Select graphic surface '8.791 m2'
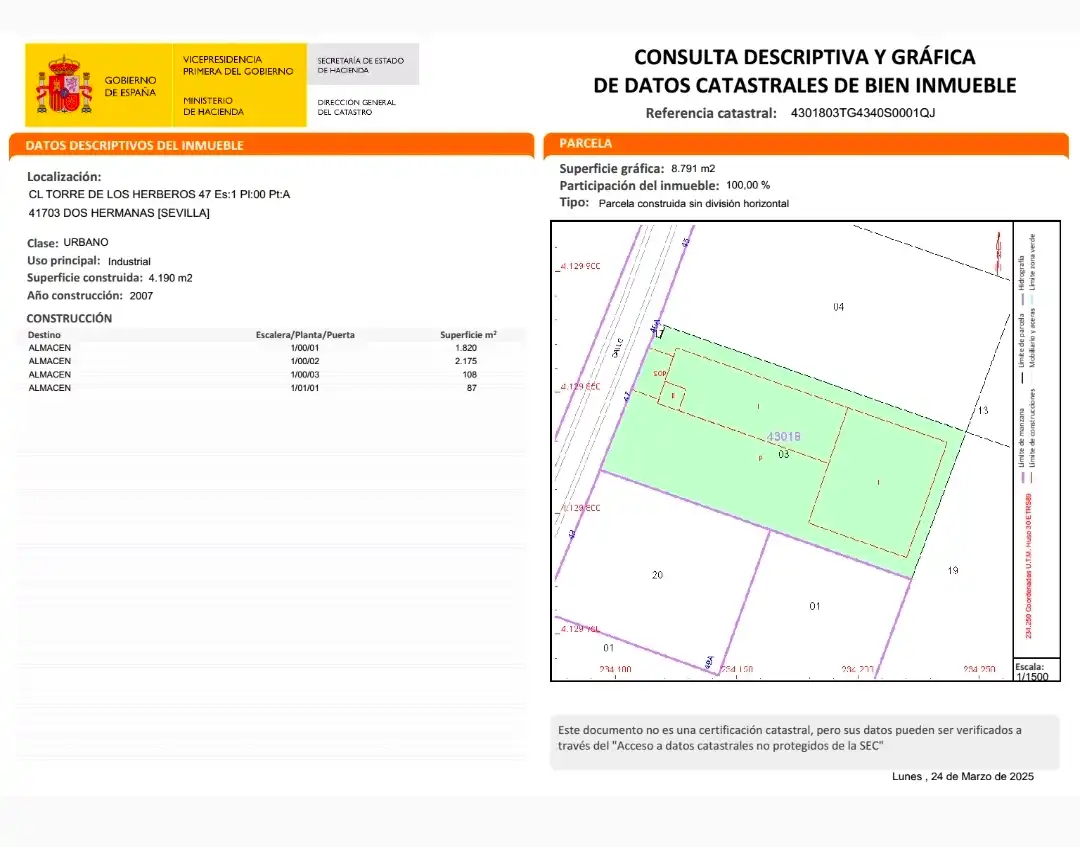The height and width of the screenshot is (847, 1080). point(693,169)
